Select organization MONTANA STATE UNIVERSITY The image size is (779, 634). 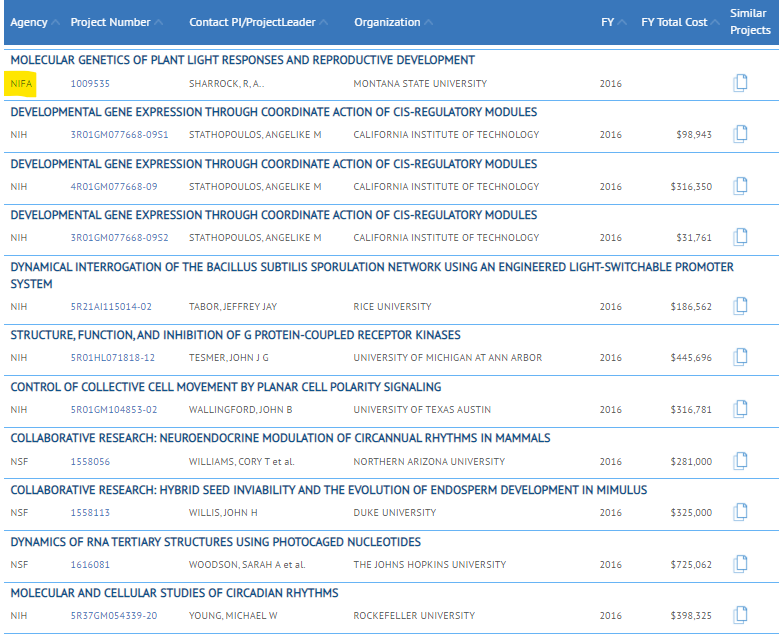pos(420,83)
